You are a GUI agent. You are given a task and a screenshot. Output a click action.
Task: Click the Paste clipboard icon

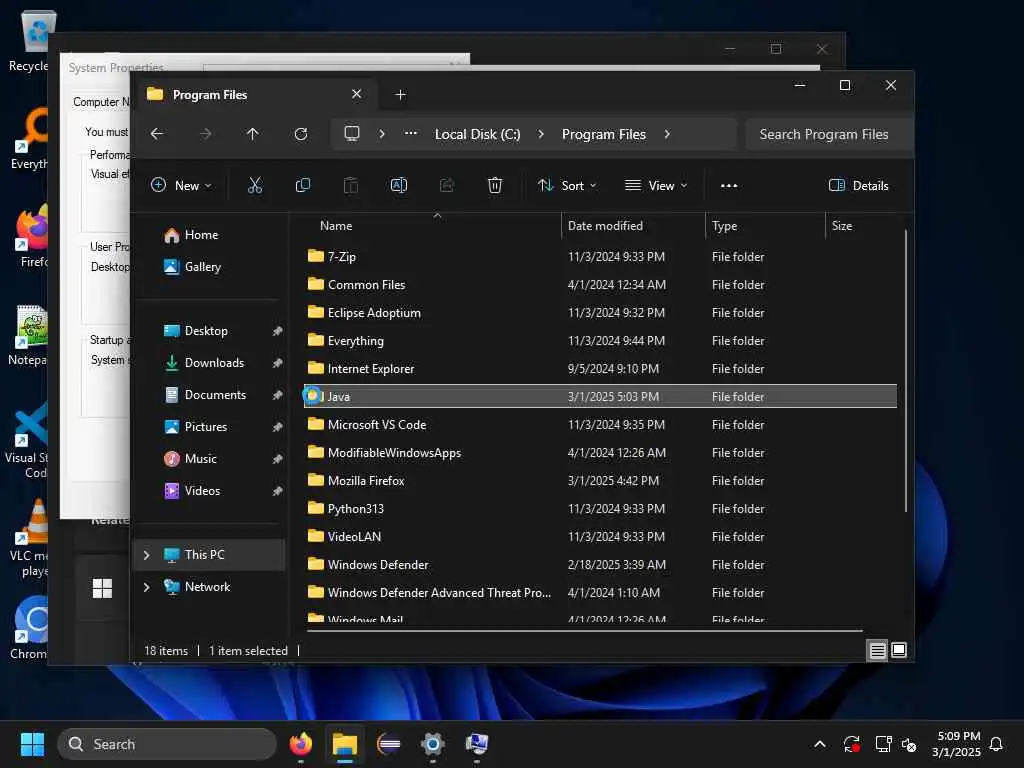point(351,185)
